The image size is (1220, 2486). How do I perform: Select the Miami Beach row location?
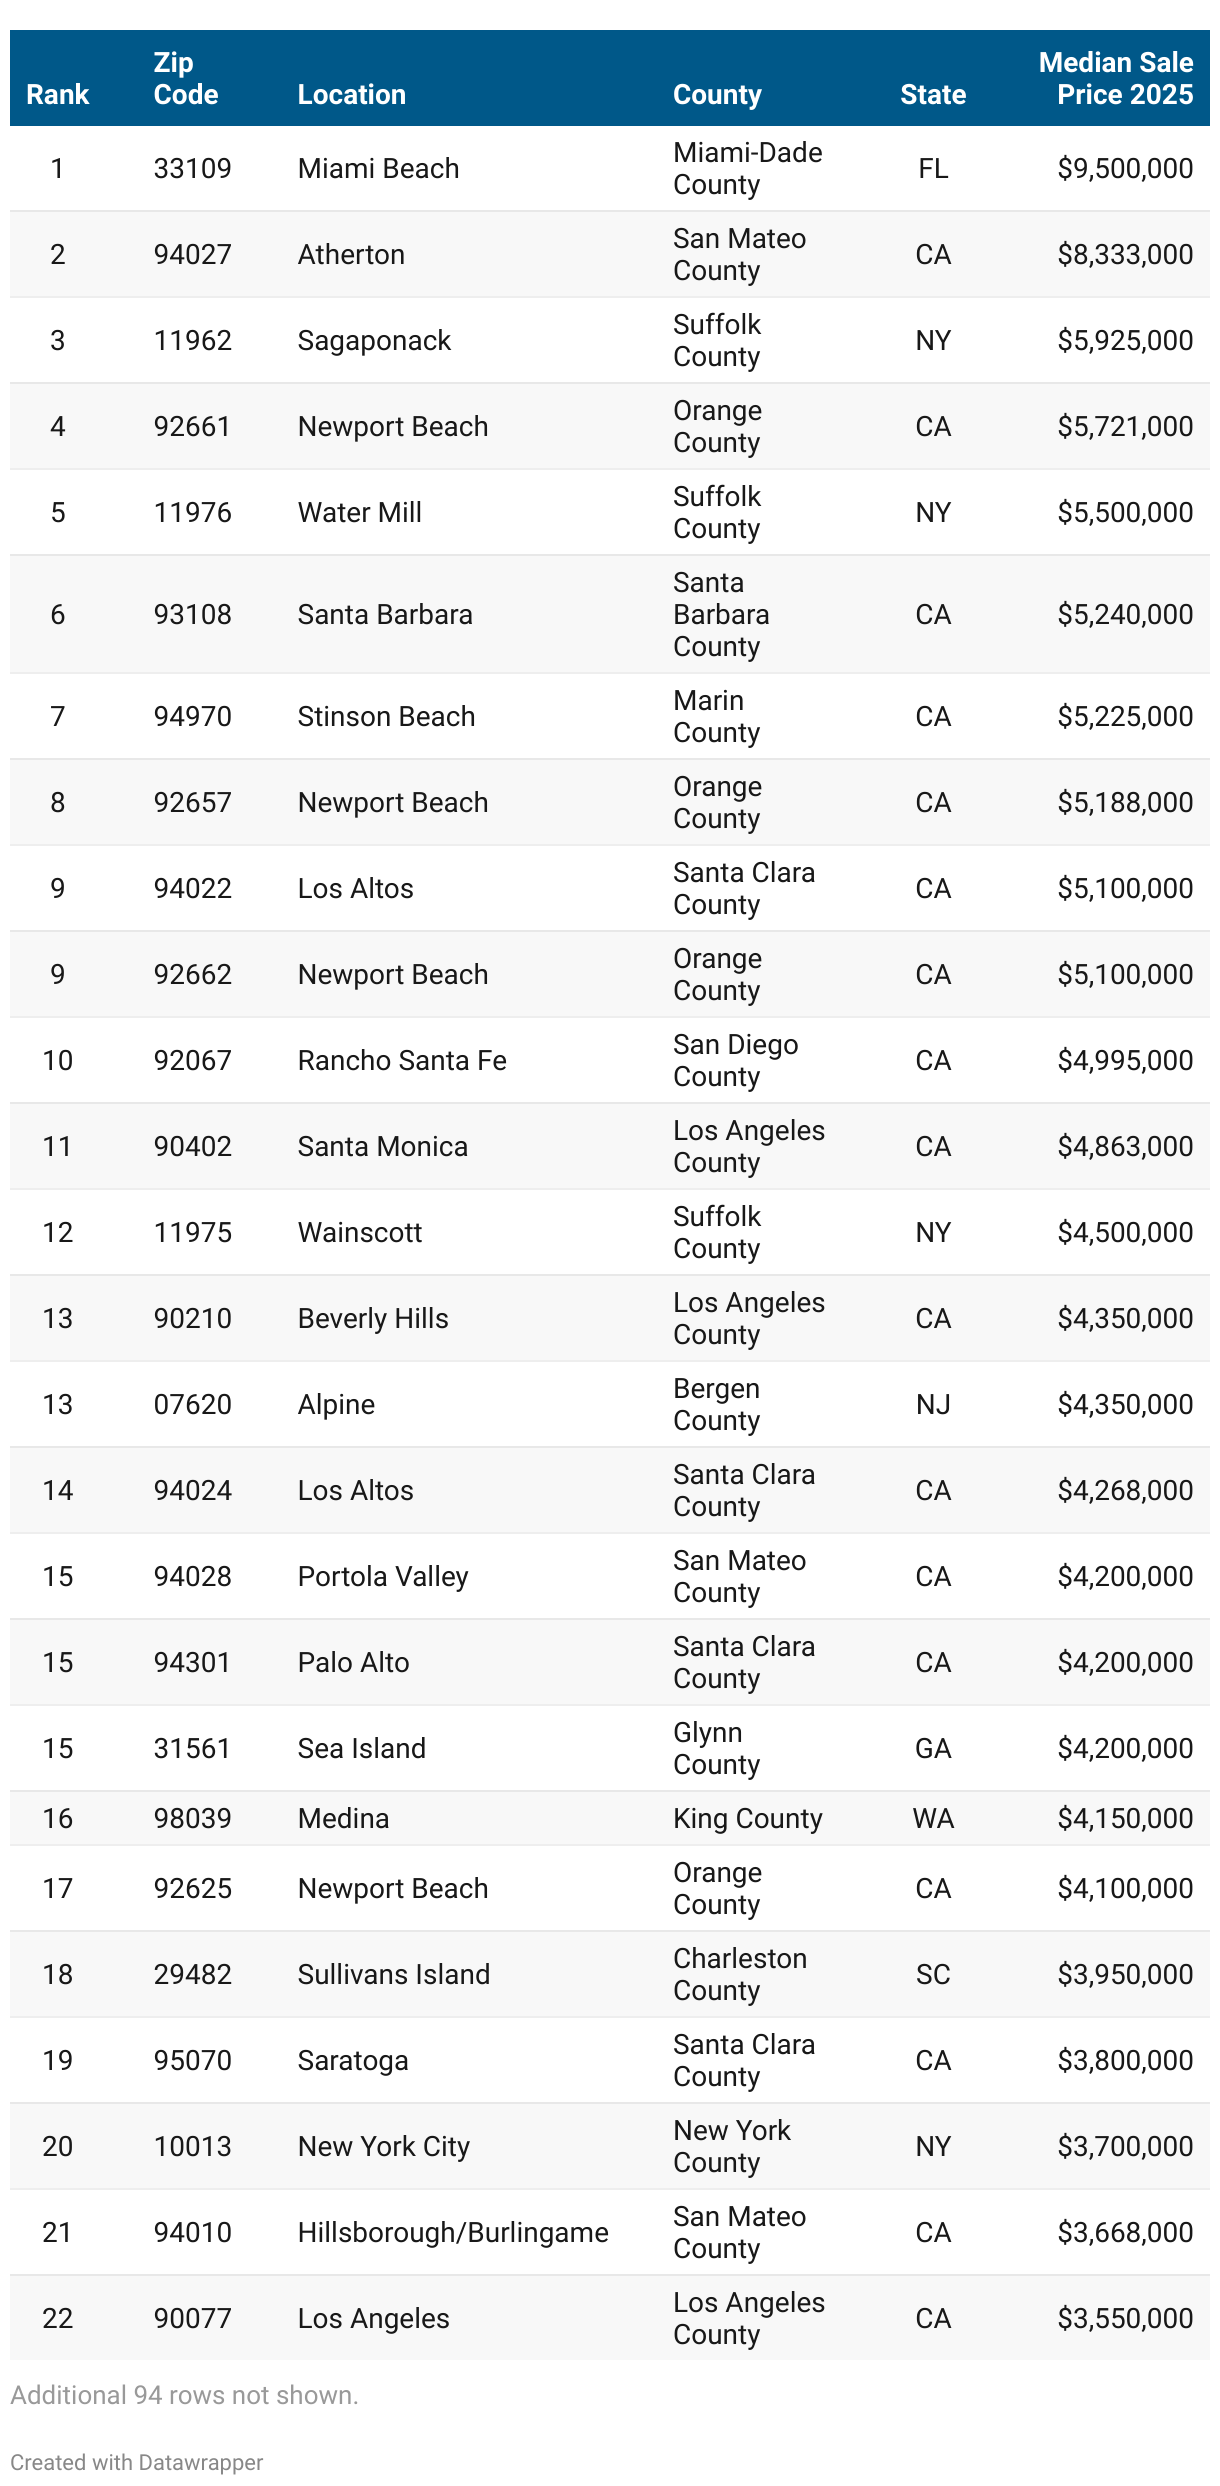(378, 168)
